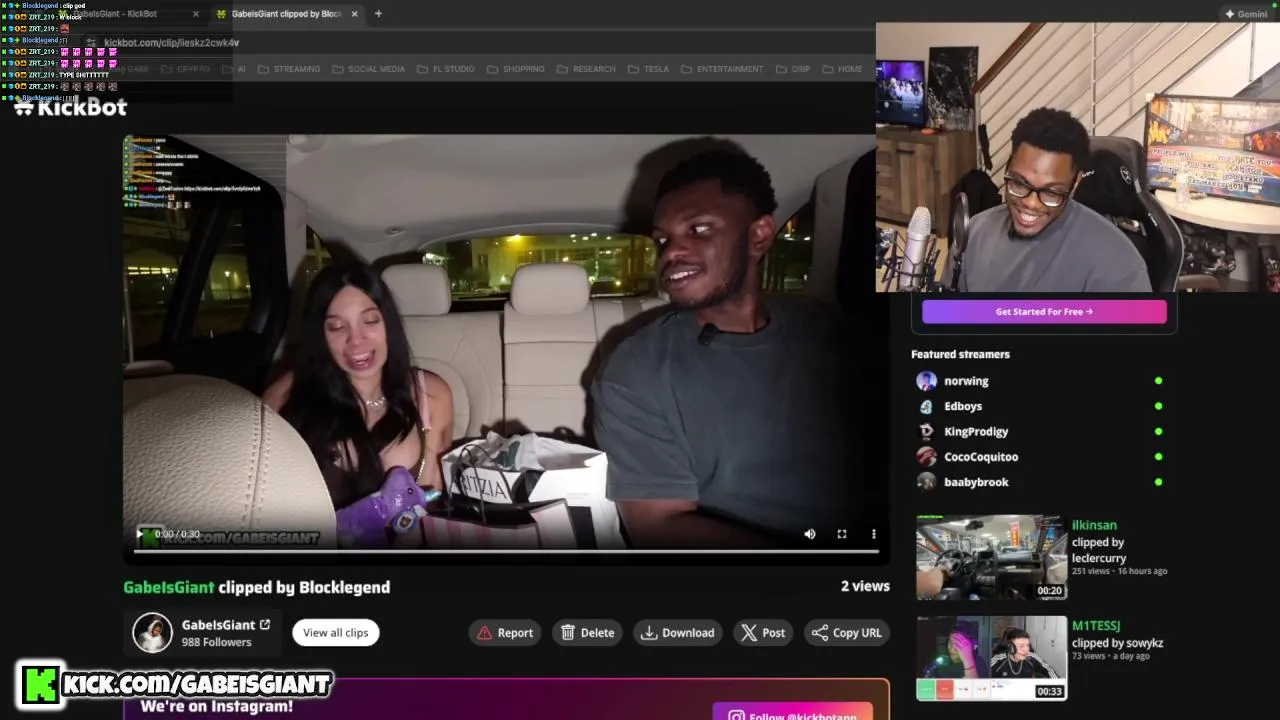Open SHOPPING bookmarks folder
Image resolution: width=1280 pixels, height=720 pixels.
coord(516,69)
